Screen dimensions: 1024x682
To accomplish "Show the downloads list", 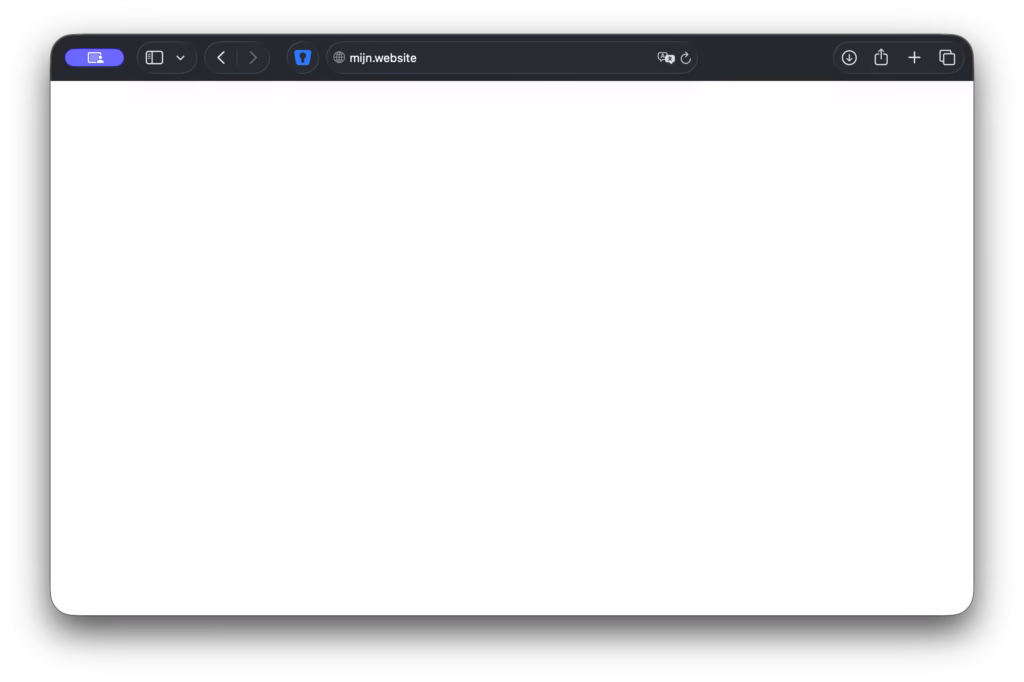I will (x=849, y=57).
